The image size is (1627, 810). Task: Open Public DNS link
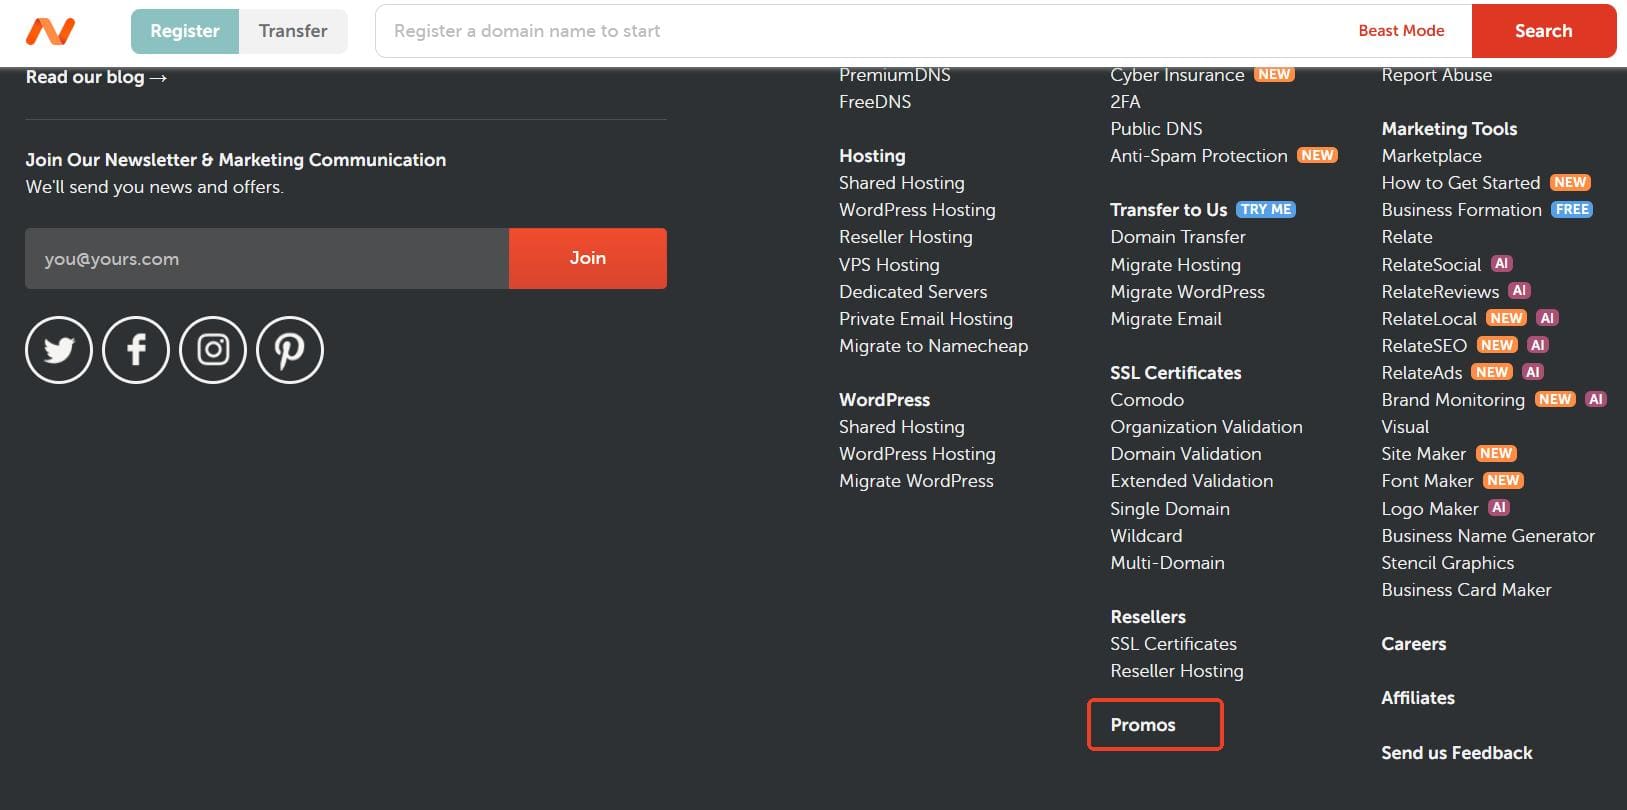[x=1156, y=129]
